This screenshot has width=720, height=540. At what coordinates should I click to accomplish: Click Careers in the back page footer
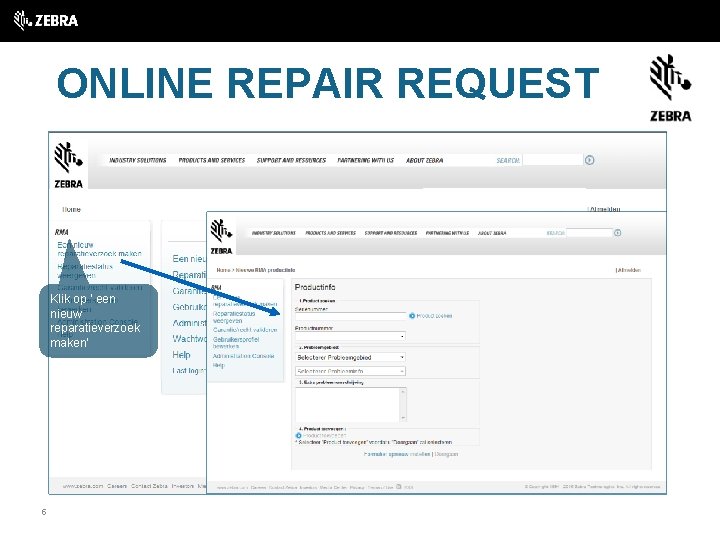tap(117, 486)
